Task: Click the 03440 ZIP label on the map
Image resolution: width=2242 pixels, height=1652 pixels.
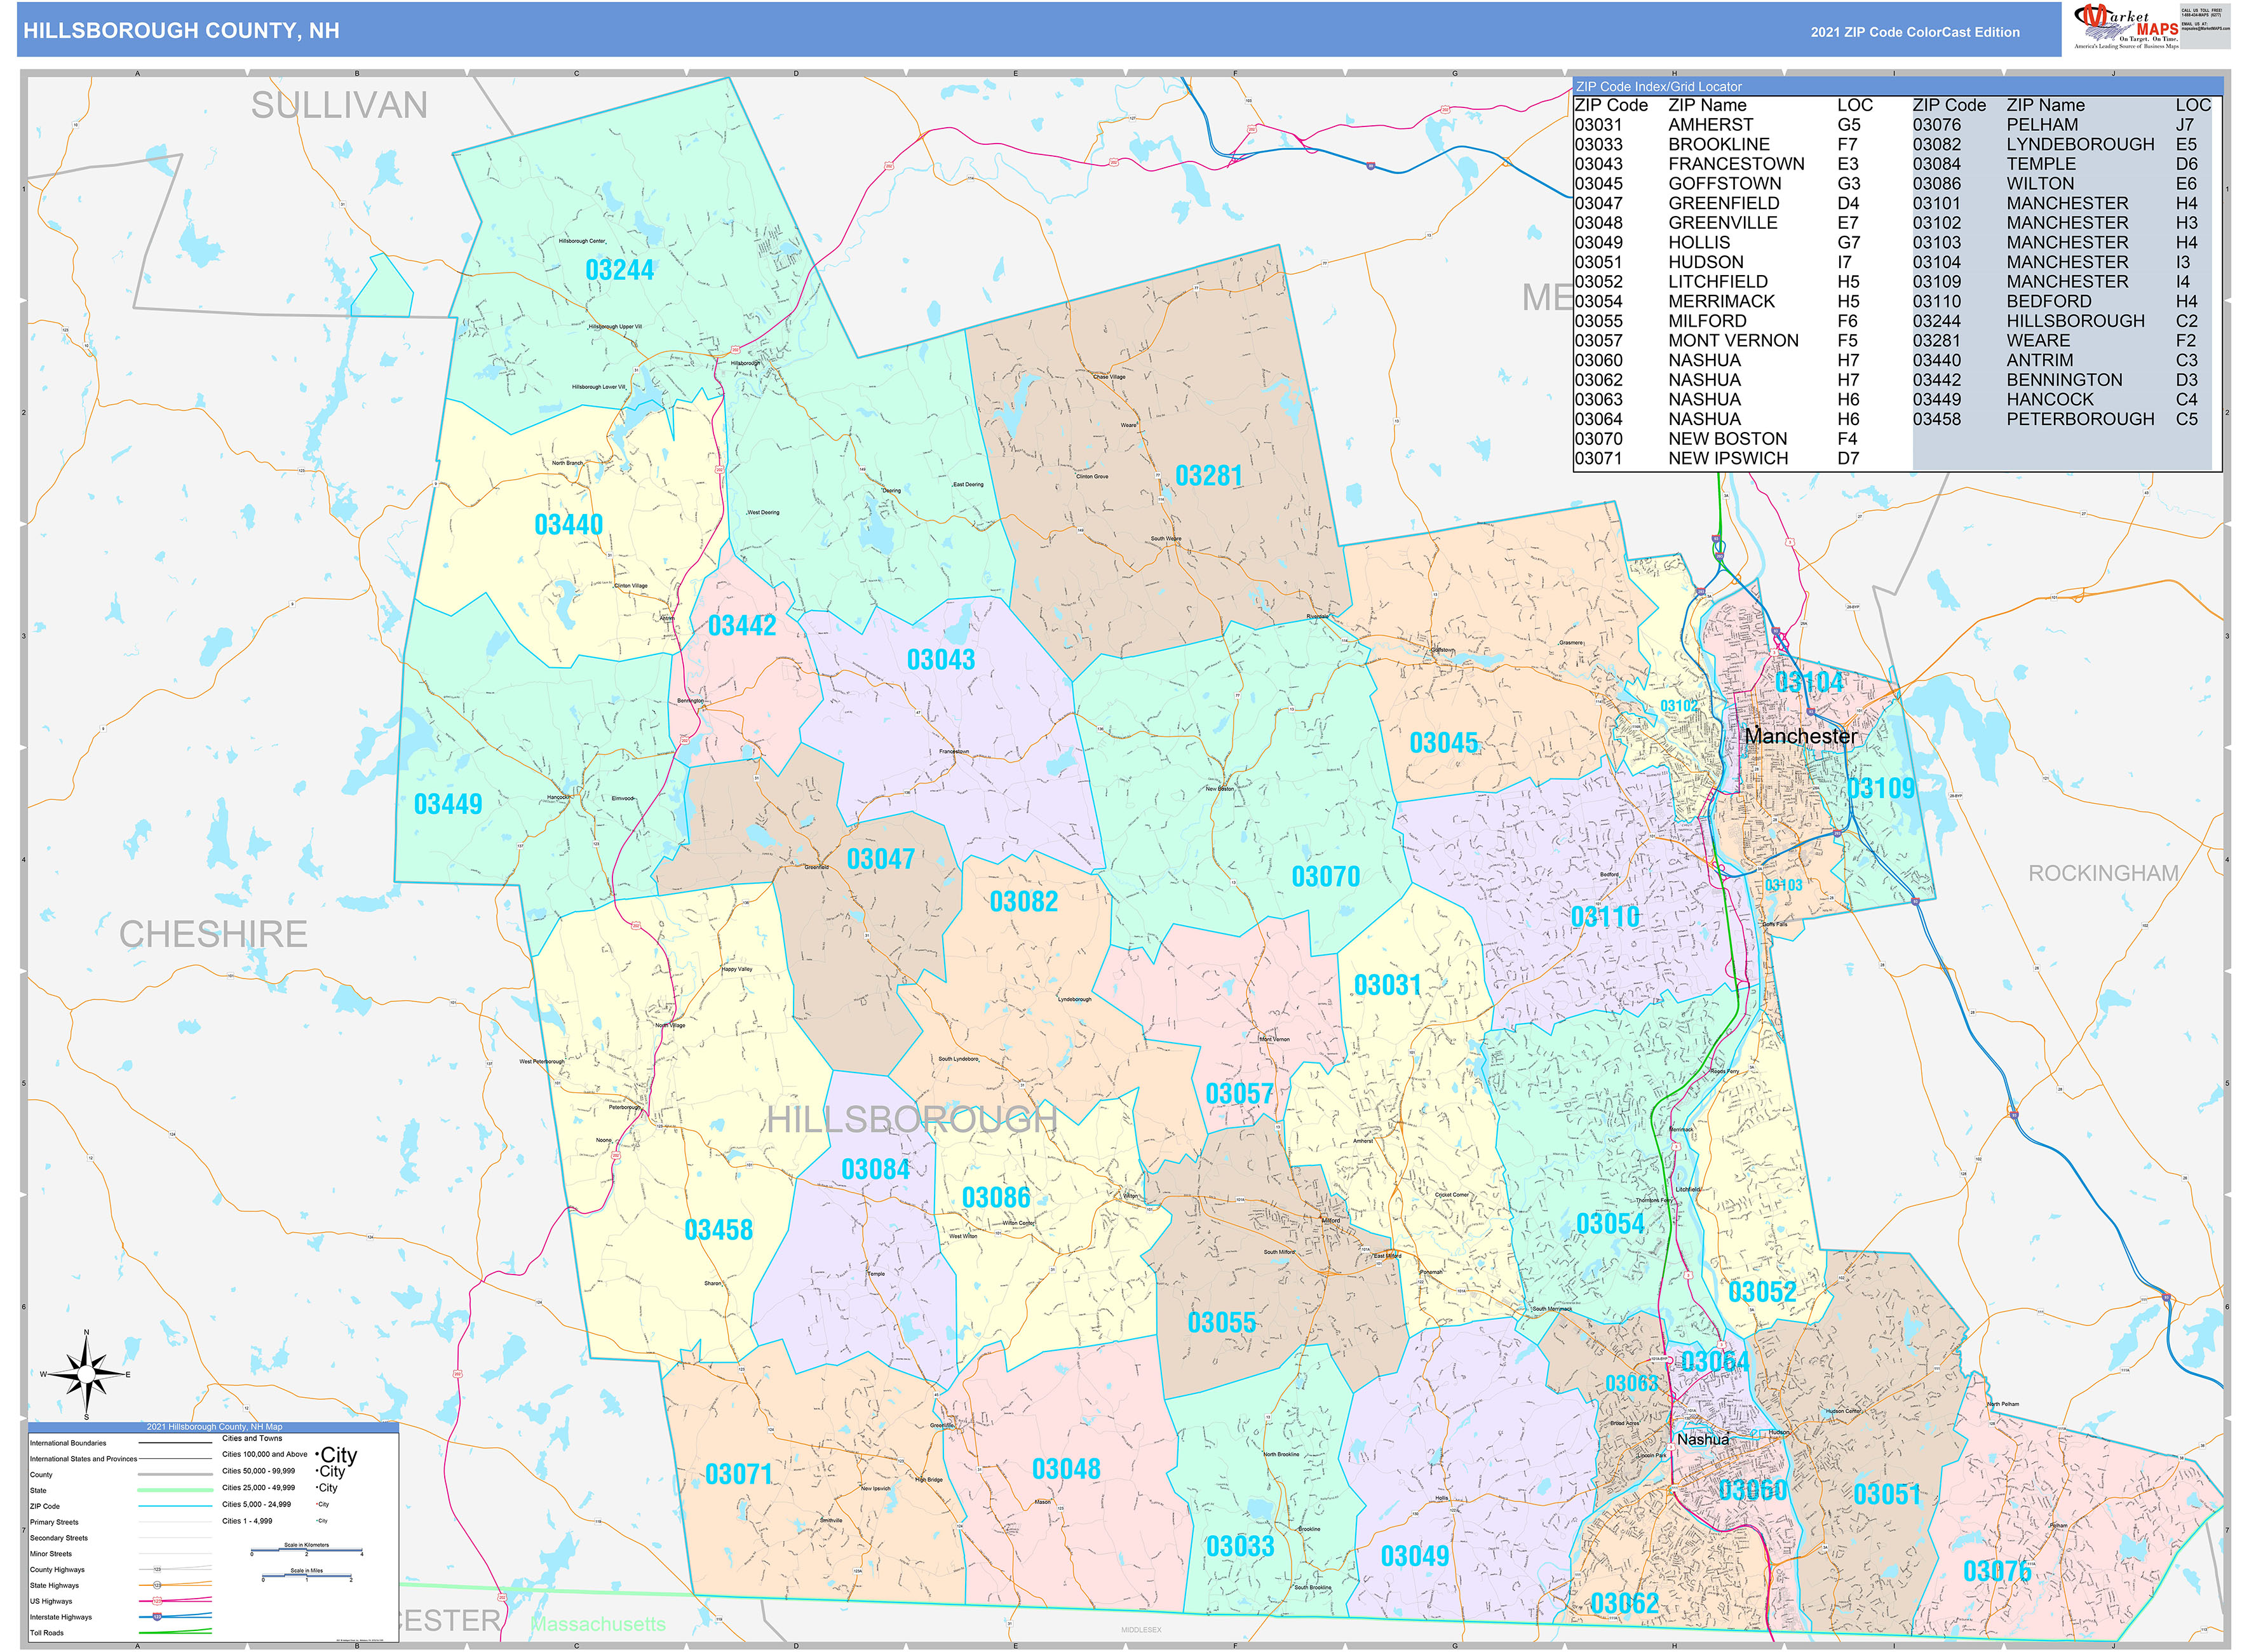Action: [568, 525]
